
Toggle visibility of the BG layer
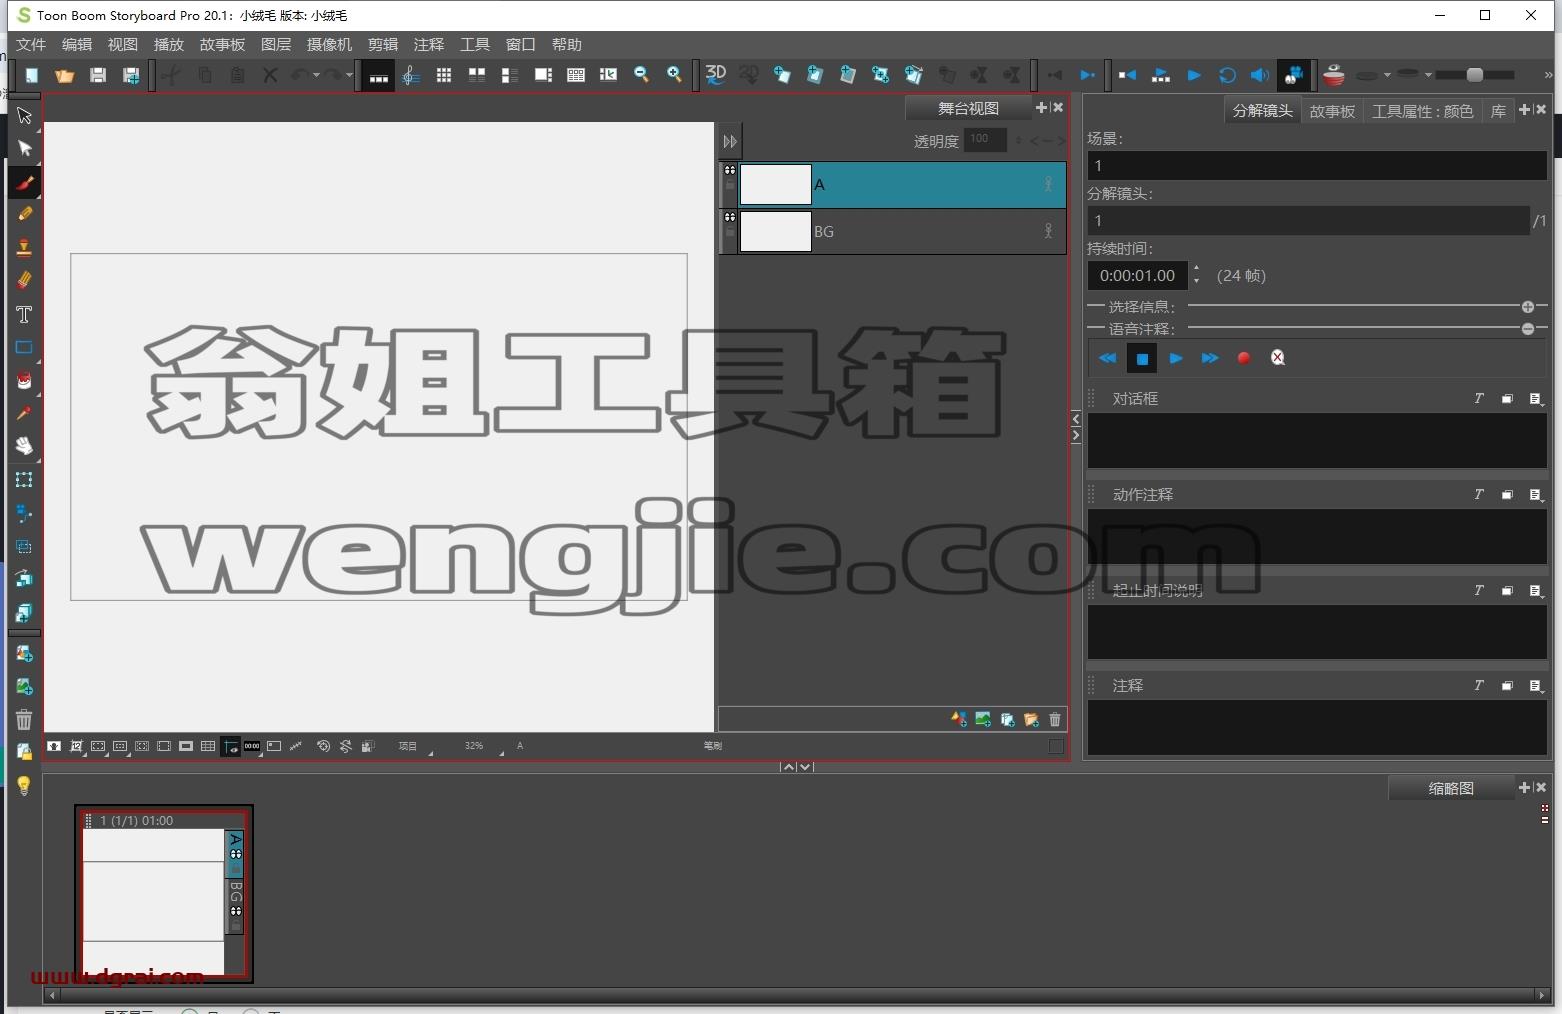tap(730, 217)
